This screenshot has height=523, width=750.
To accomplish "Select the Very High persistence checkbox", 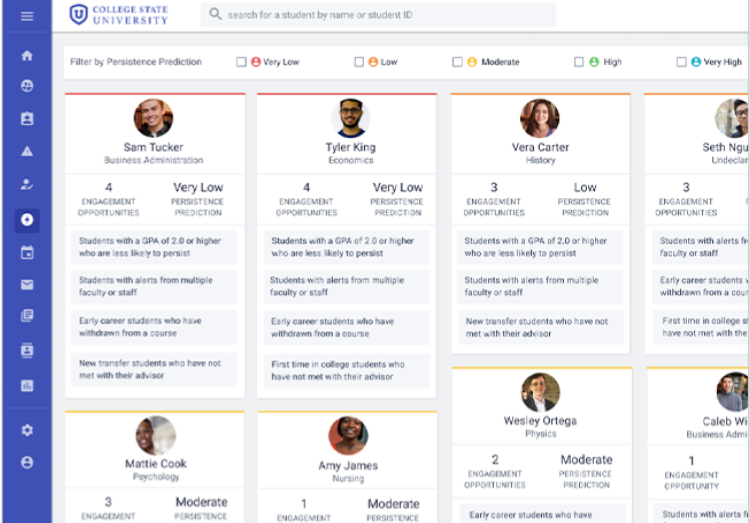I will [681, 62].
